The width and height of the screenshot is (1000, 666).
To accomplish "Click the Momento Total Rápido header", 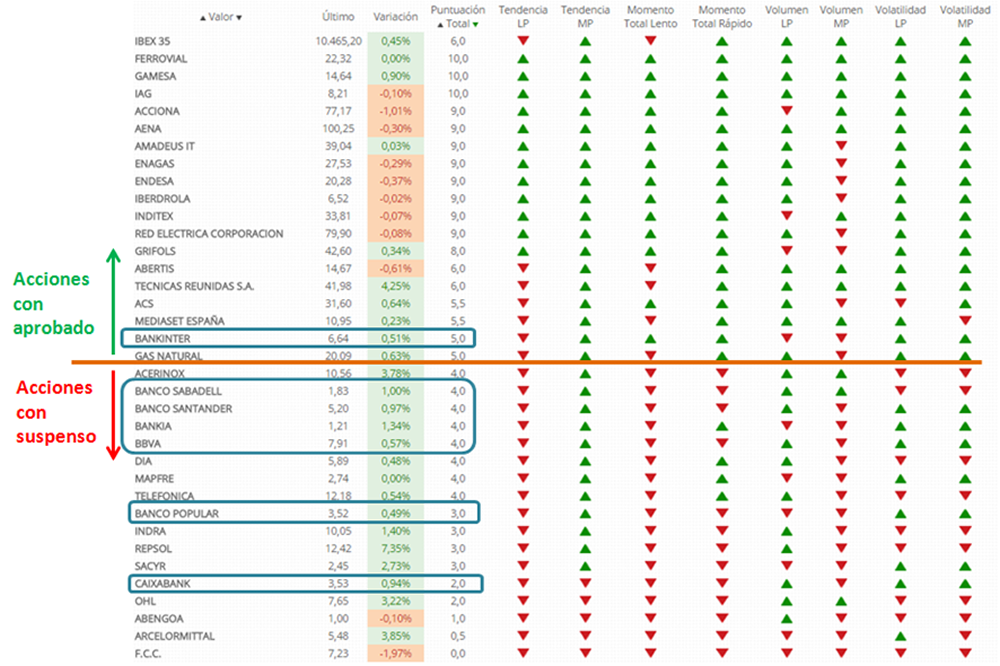I will click(x=722, y=17).
